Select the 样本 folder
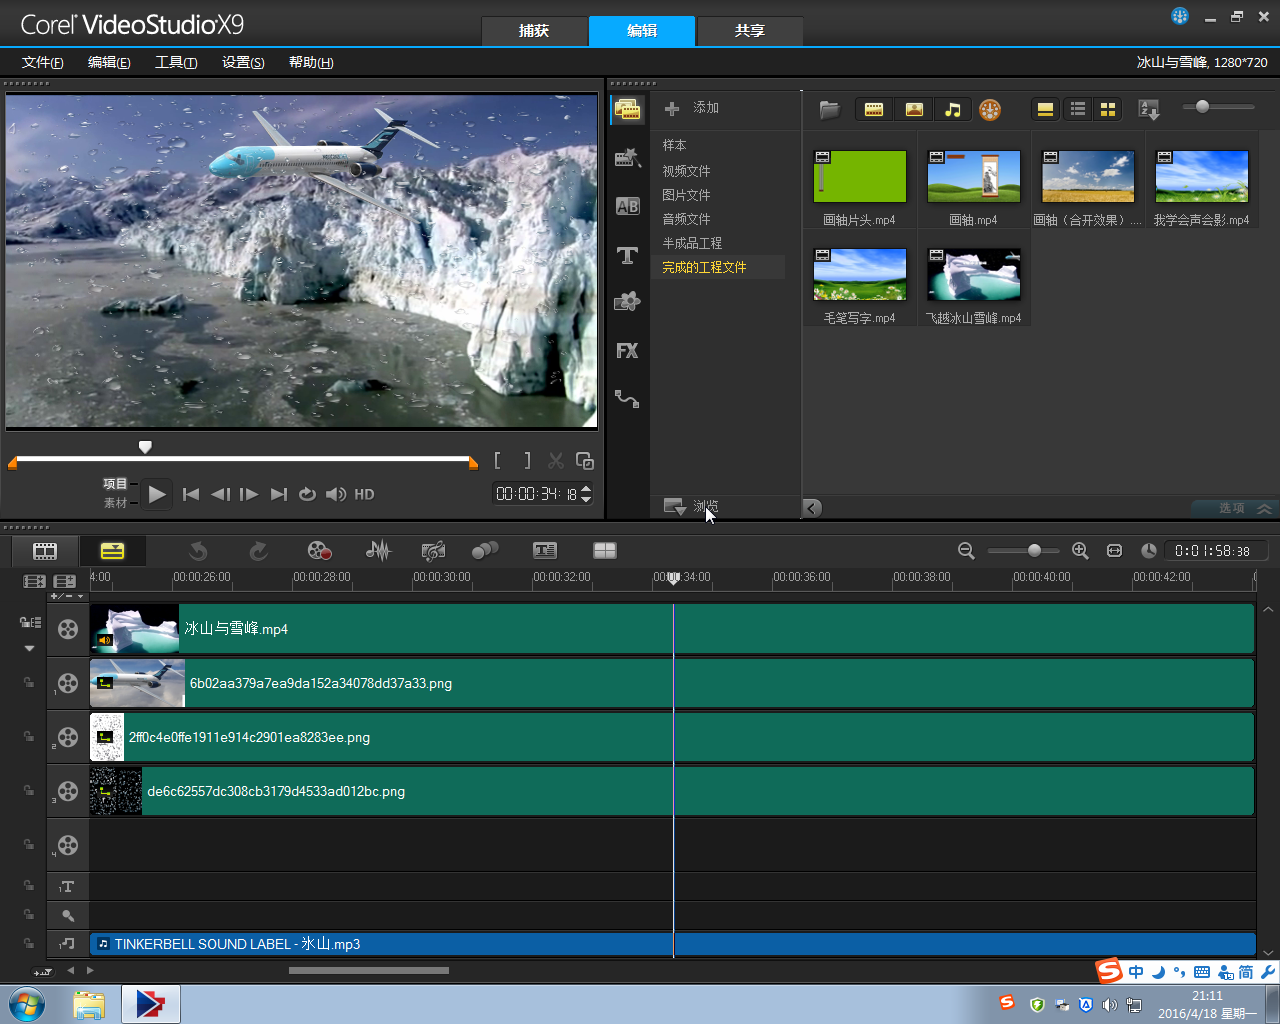Viewport: 1280px width, 1024px height. [x=674, y=145]
